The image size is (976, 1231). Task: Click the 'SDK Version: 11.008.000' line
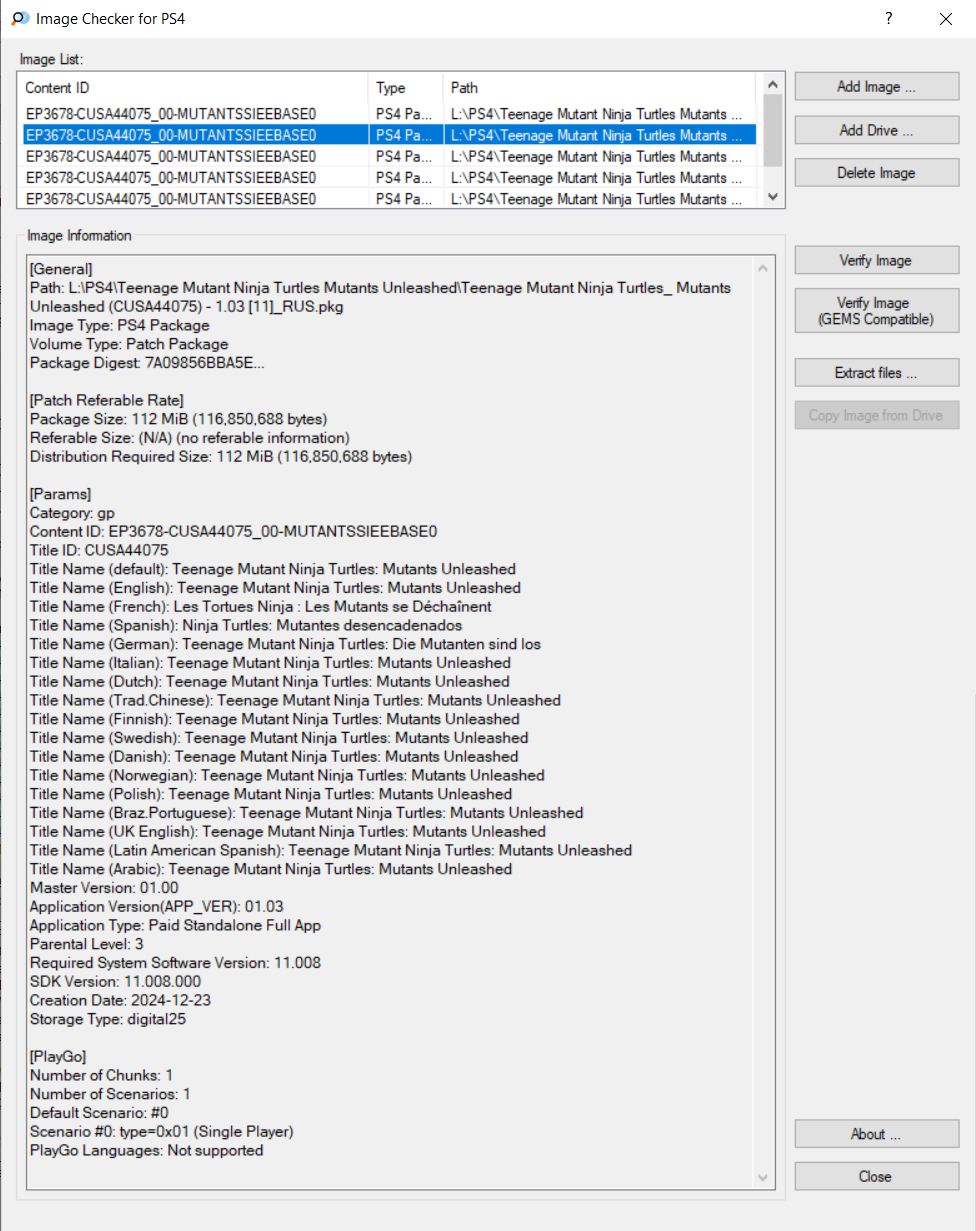(x=115, y=982)
